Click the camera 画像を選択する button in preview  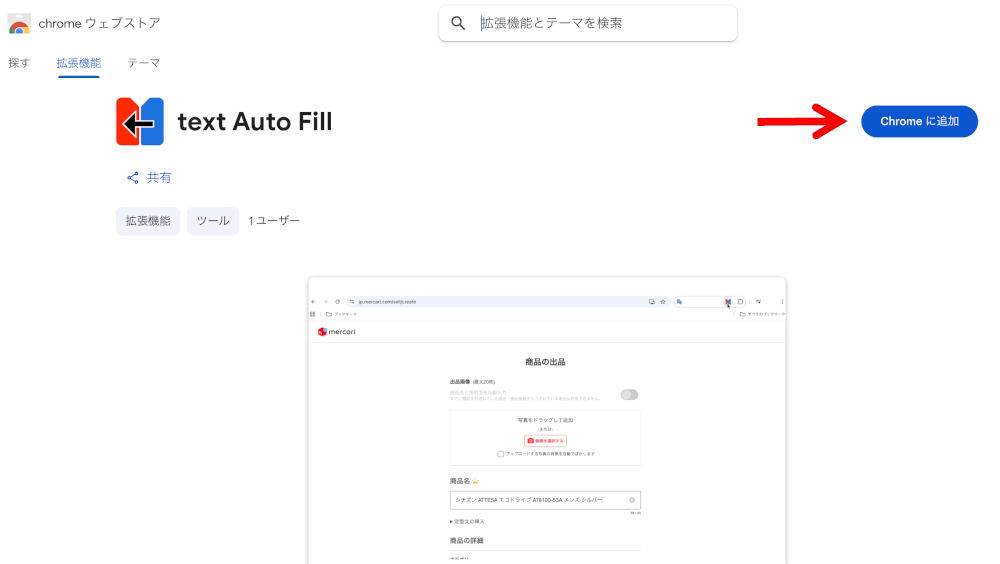[545, 440]
